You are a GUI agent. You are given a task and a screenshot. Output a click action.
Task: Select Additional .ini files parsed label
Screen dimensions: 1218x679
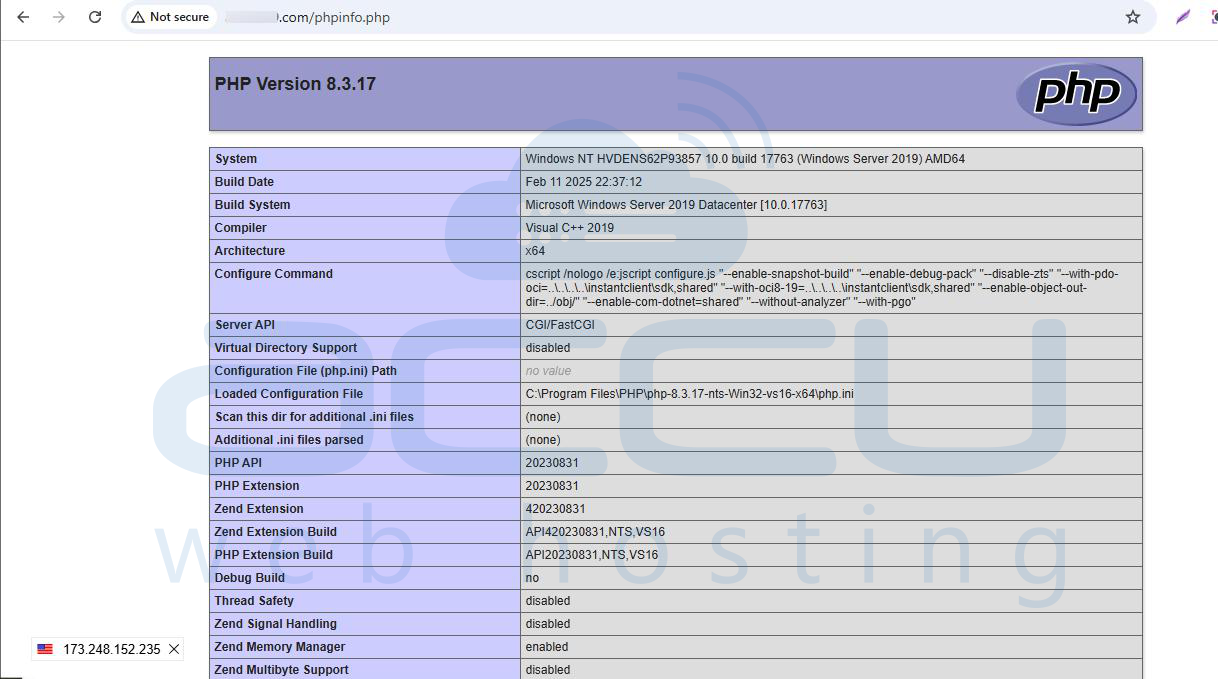288,440
